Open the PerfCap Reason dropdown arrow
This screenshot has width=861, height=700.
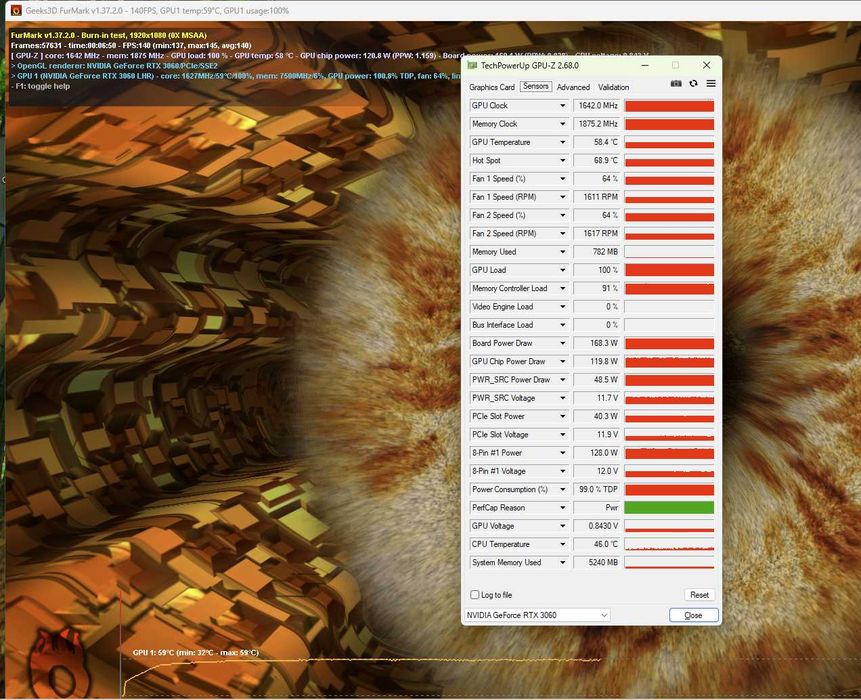tap(562, 508)
